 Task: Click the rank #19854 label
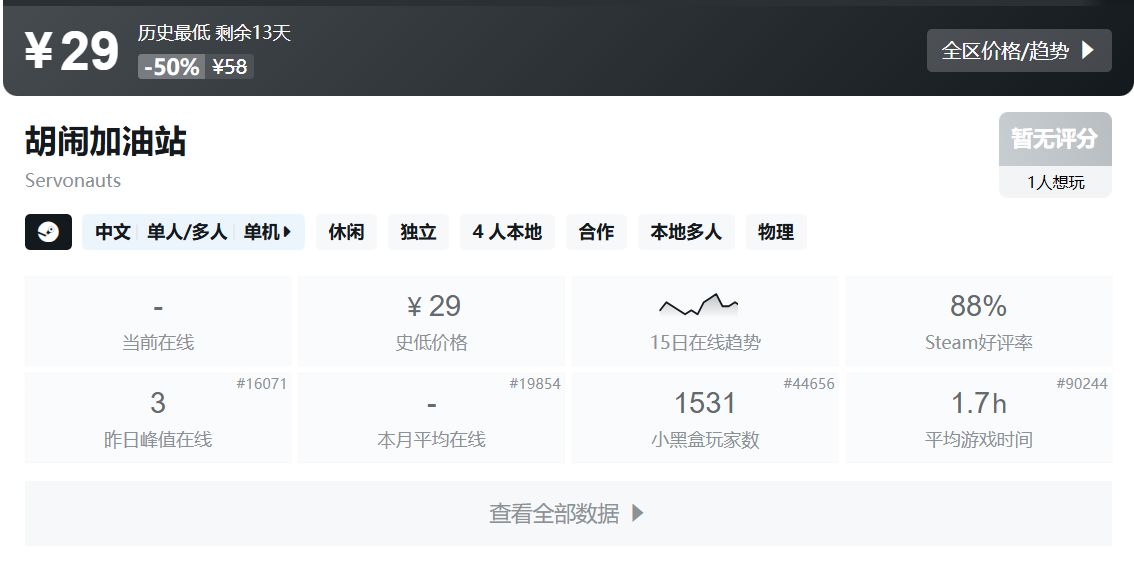pos(535,383)
